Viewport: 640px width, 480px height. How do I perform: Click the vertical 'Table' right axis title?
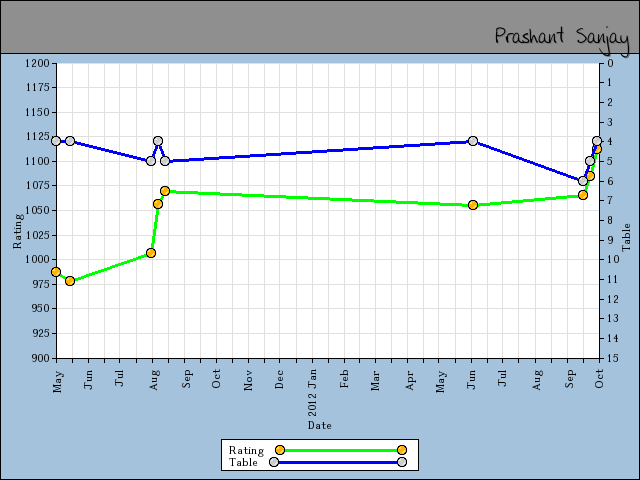point(626,237)
